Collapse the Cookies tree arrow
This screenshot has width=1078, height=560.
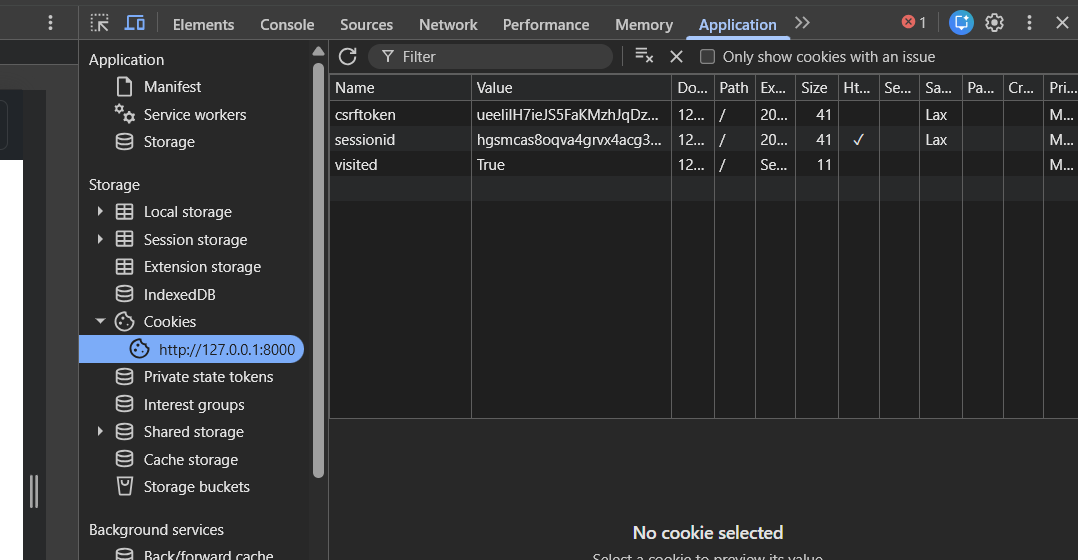pyautogui.click(x=100, y=321)
